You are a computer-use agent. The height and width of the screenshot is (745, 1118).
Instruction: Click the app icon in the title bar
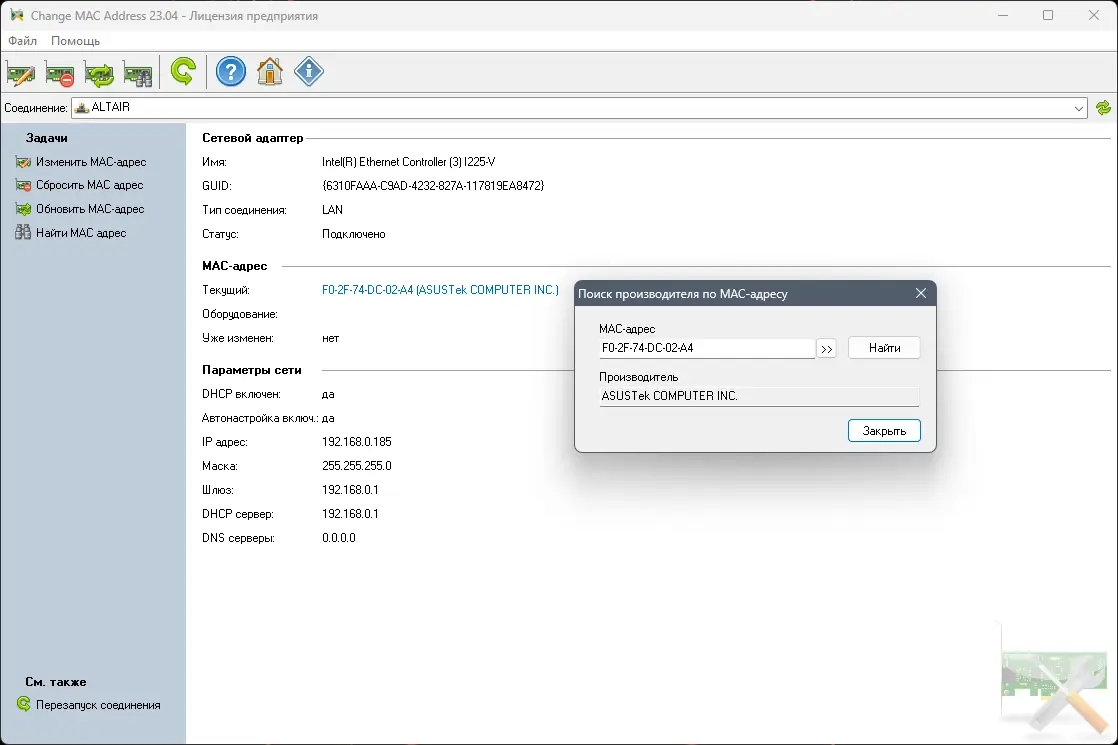click(16, 15)
